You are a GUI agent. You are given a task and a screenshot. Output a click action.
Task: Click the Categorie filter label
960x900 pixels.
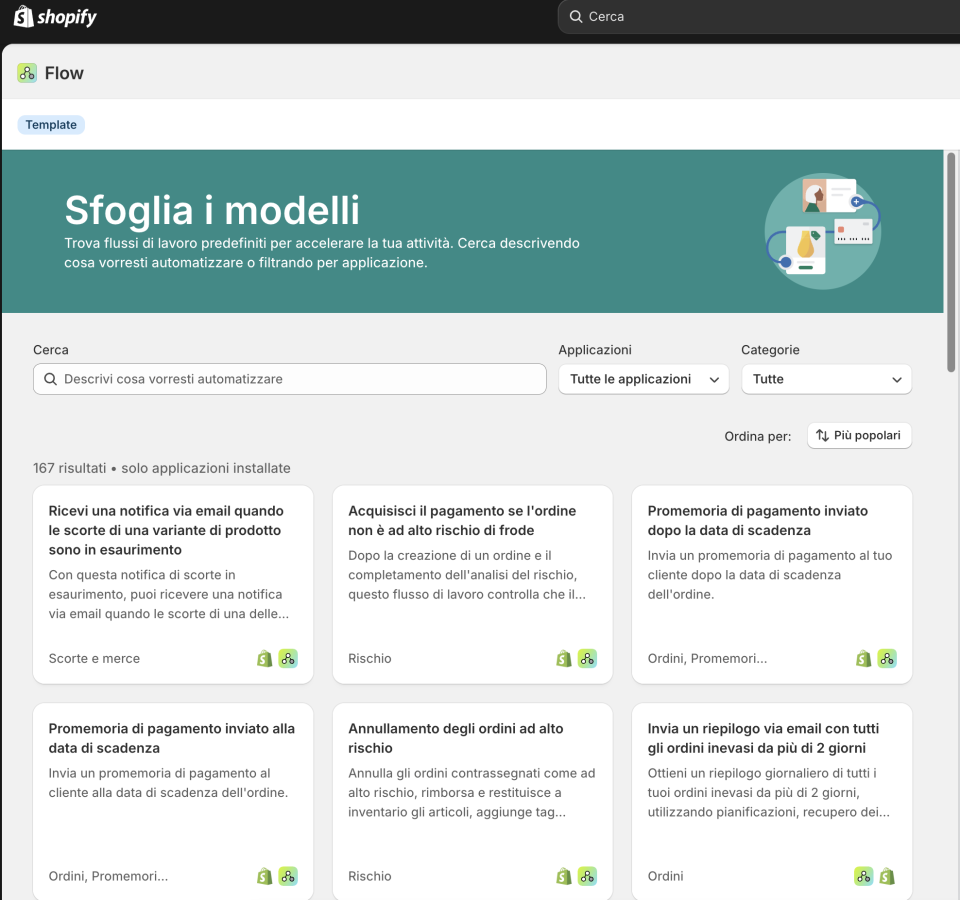(770, 350)
